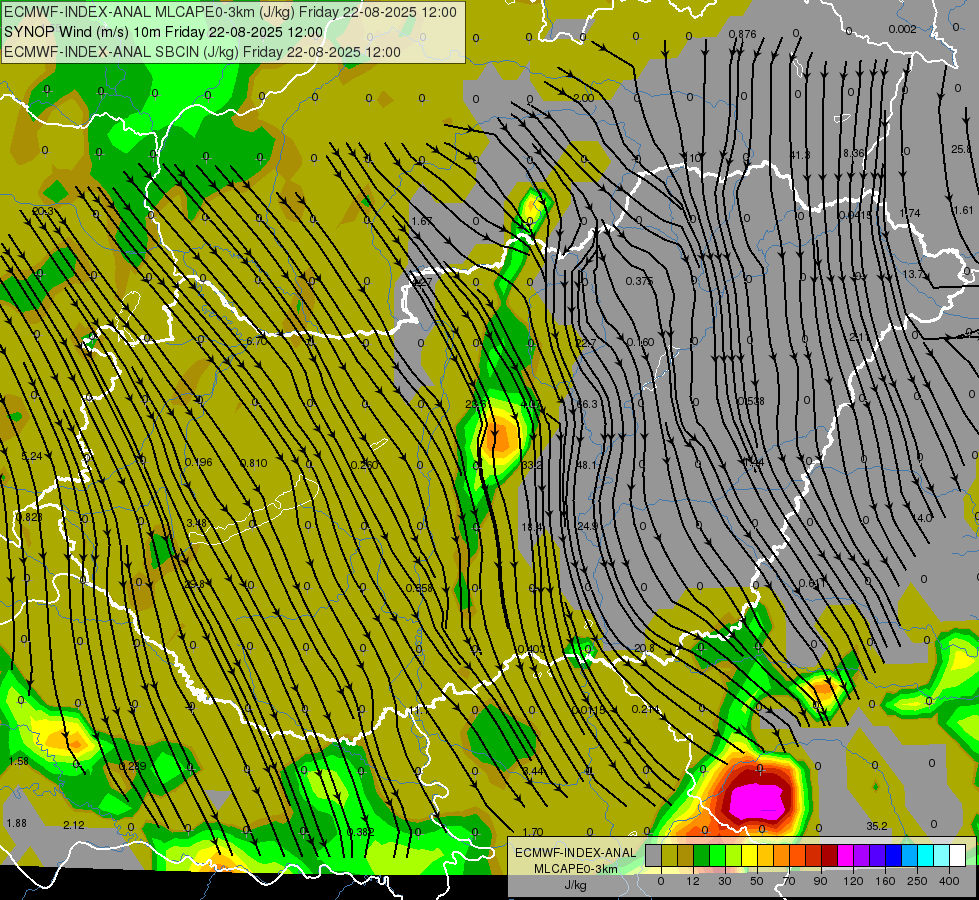This screenshot has height=900, width=979.
Task: Click the 1.61 map value
Action: 963,210
